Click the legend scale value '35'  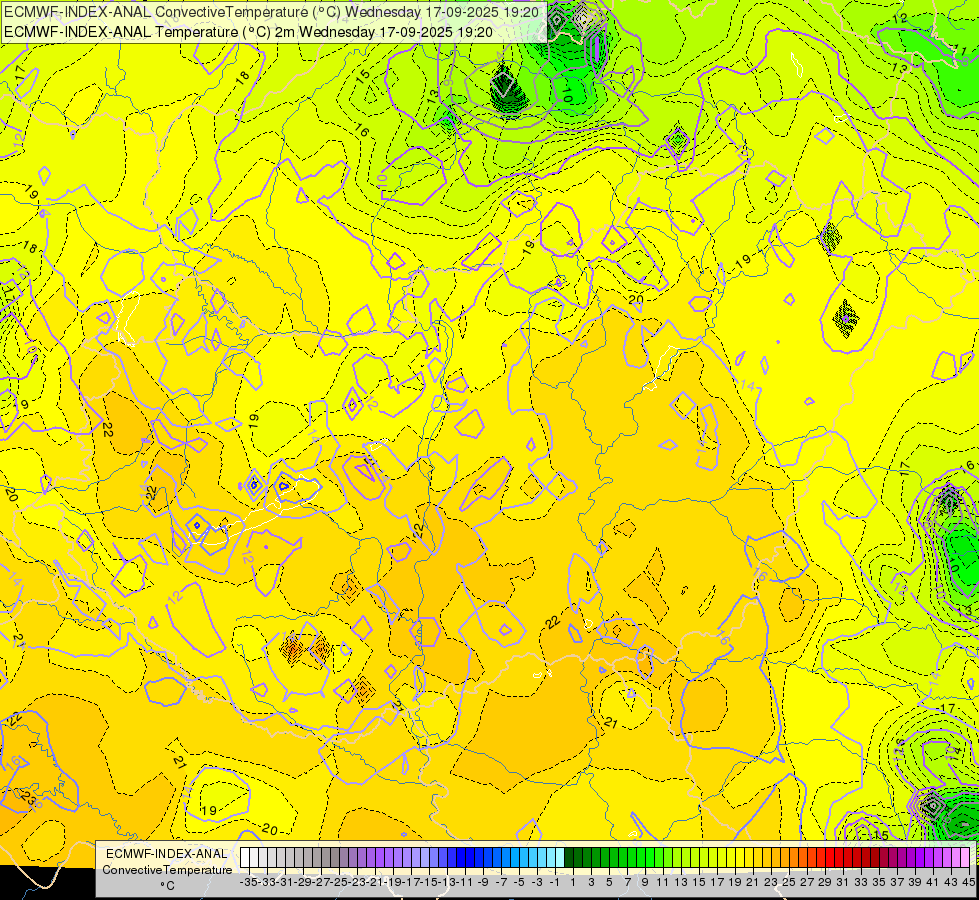[878, 883]
